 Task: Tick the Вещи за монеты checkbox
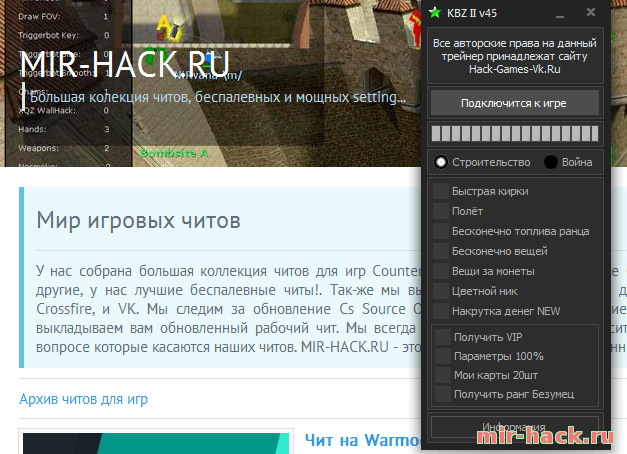tap(441, 271)
